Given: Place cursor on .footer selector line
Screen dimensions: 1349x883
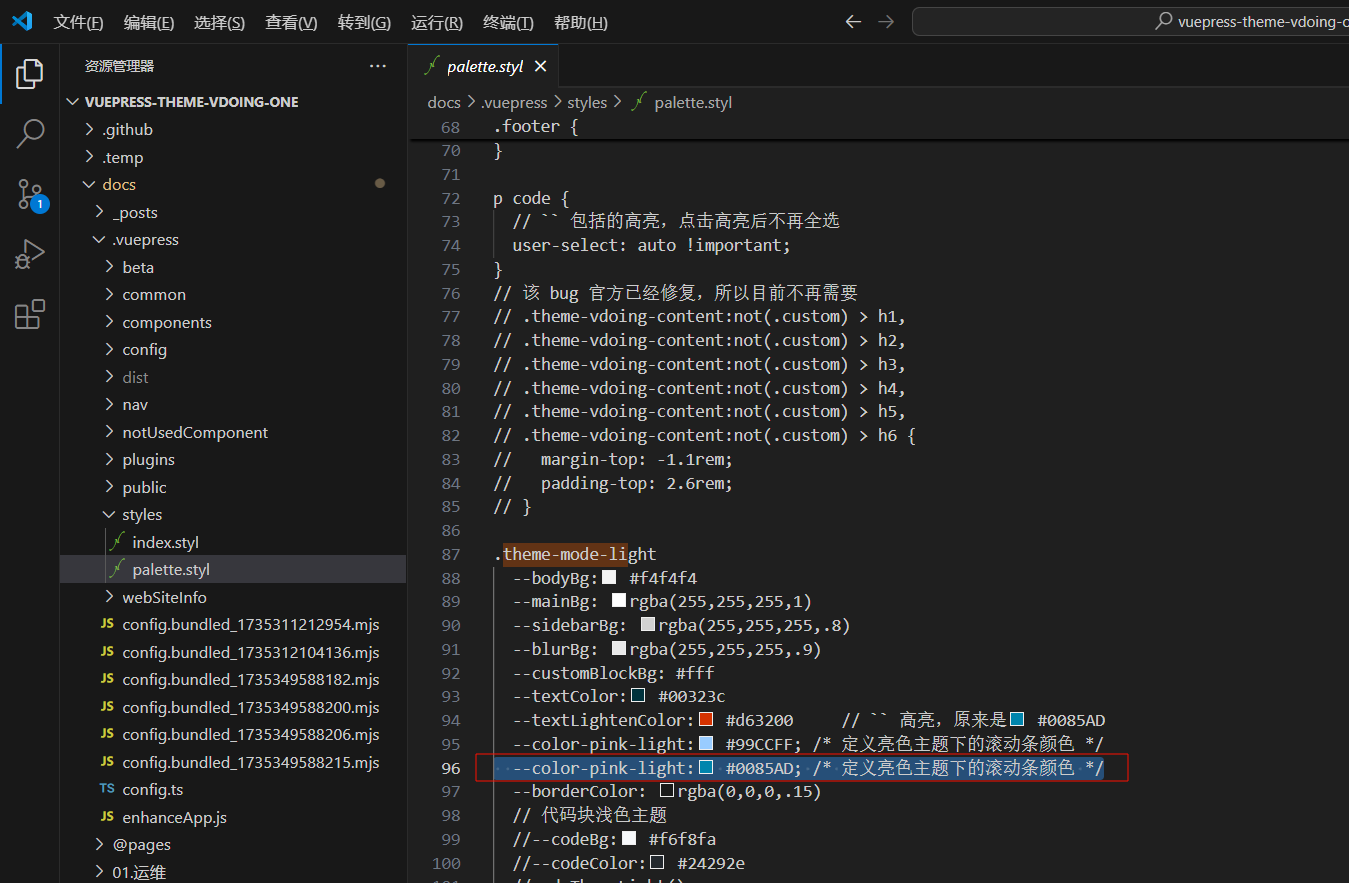Looking at the screenshot, I should click(535, 127).
